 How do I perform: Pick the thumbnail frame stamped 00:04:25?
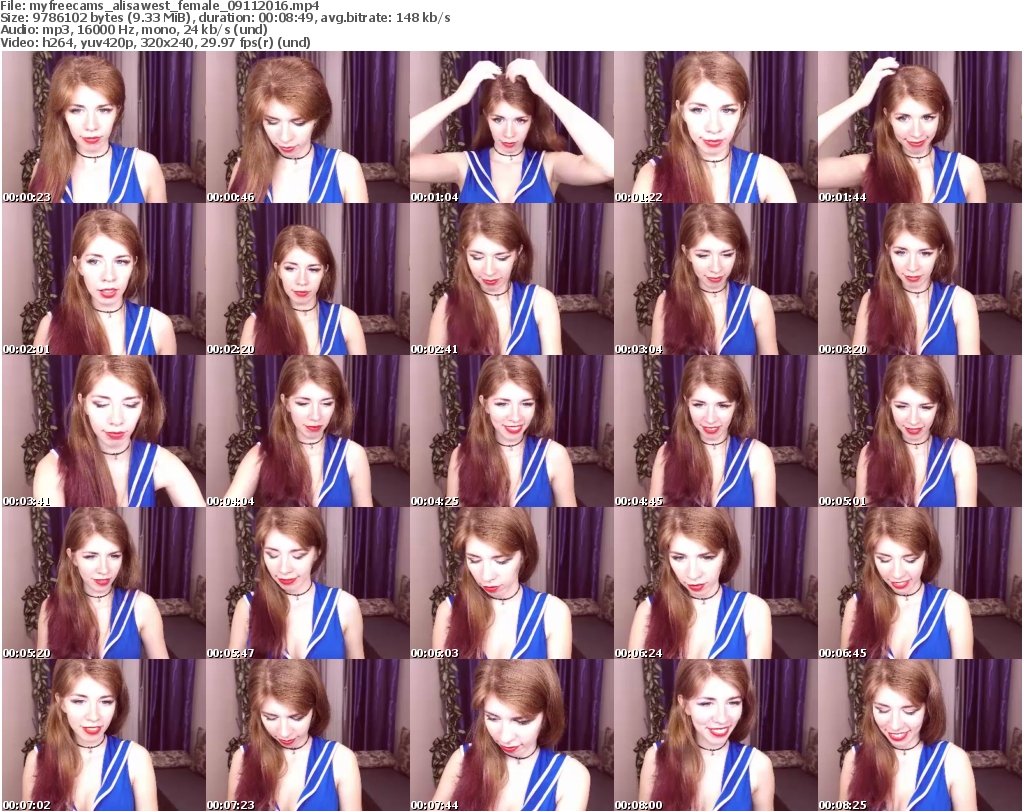pos(511,432)
